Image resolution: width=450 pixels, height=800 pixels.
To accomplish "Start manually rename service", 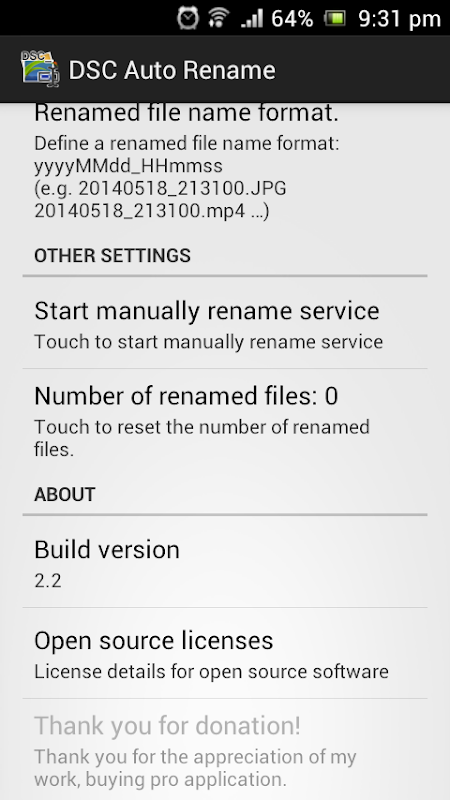I will 225,324.
